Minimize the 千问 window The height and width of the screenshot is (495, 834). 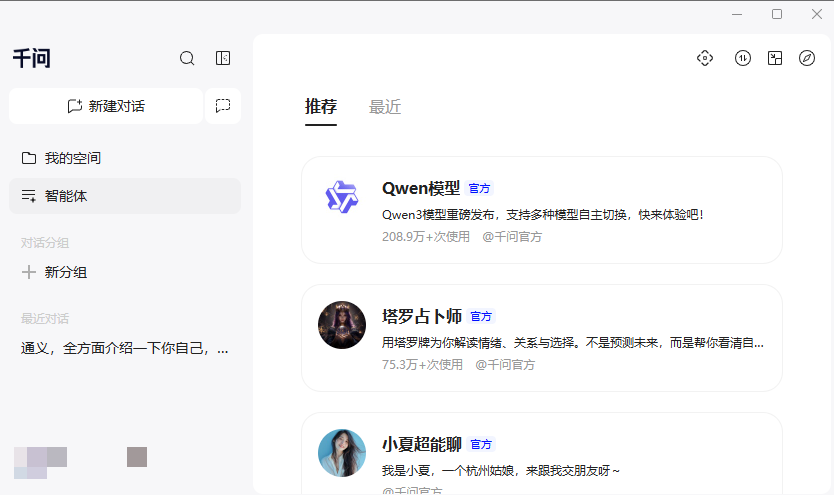[x=737, y=14]
